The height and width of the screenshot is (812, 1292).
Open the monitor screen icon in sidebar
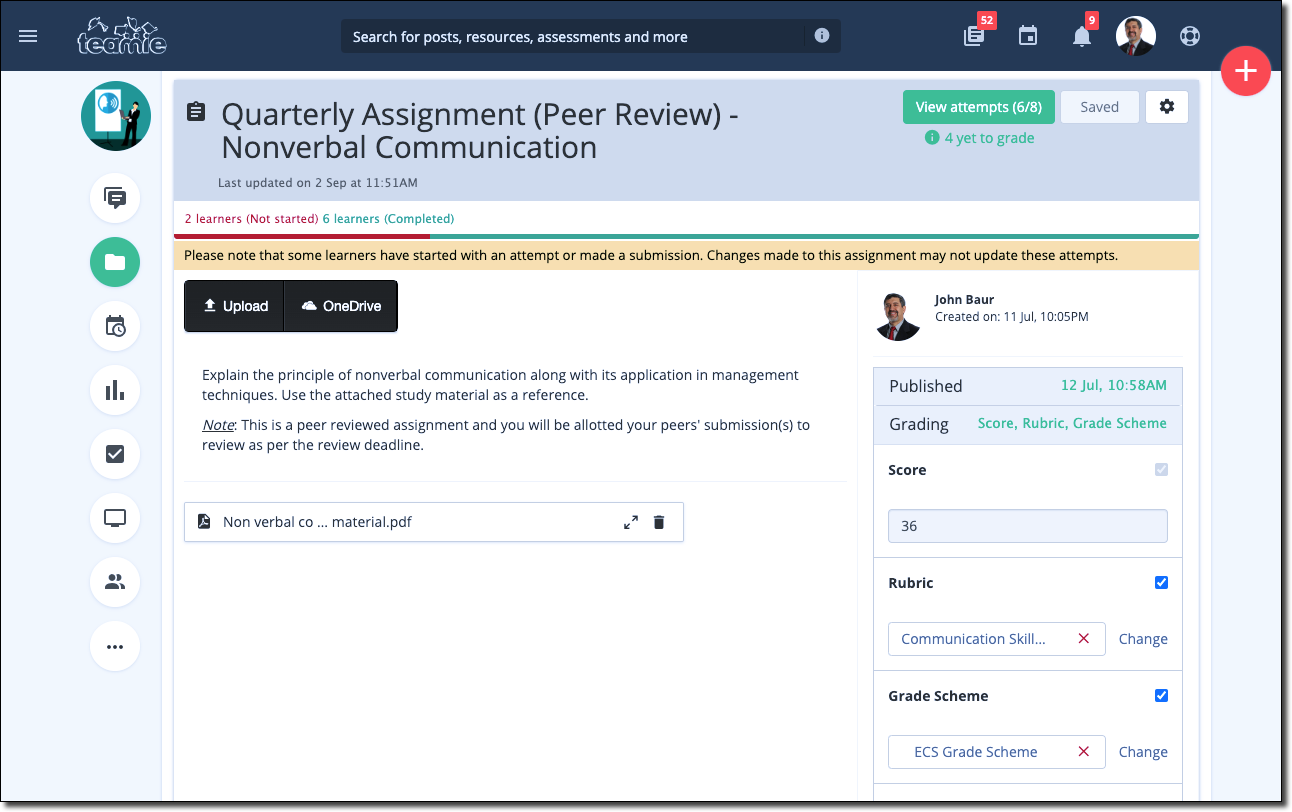pyautogui.click(x=115, y=518)
